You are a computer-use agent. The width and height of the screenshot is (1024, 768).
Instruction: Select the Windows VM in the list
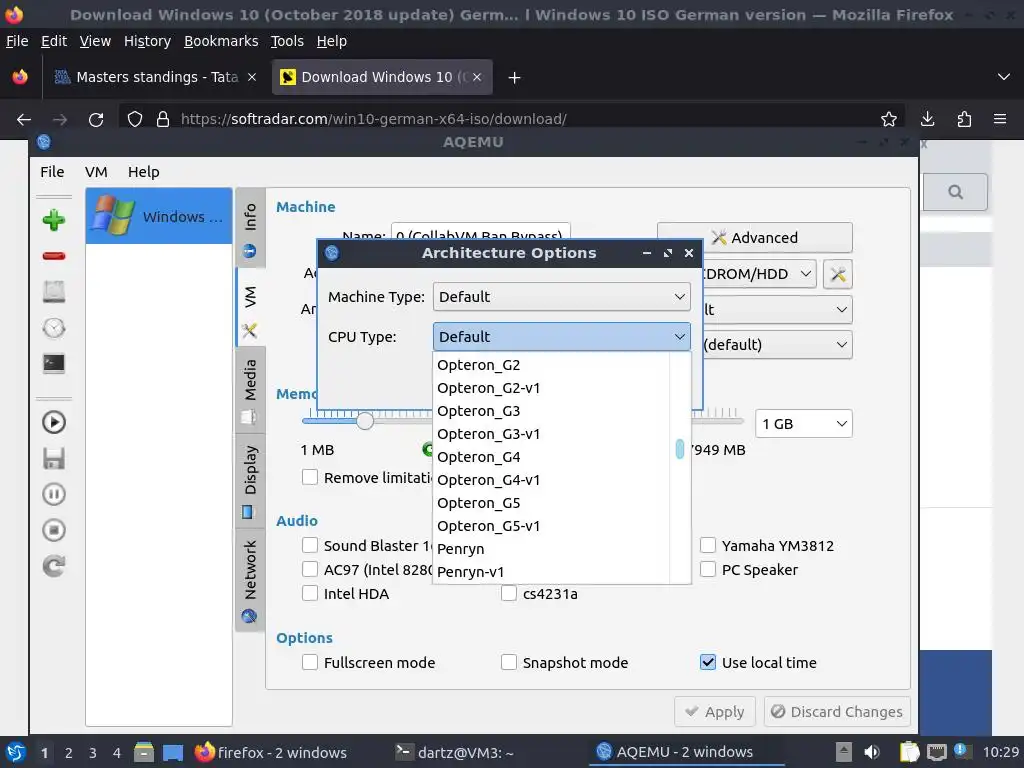tap(159, 216)
